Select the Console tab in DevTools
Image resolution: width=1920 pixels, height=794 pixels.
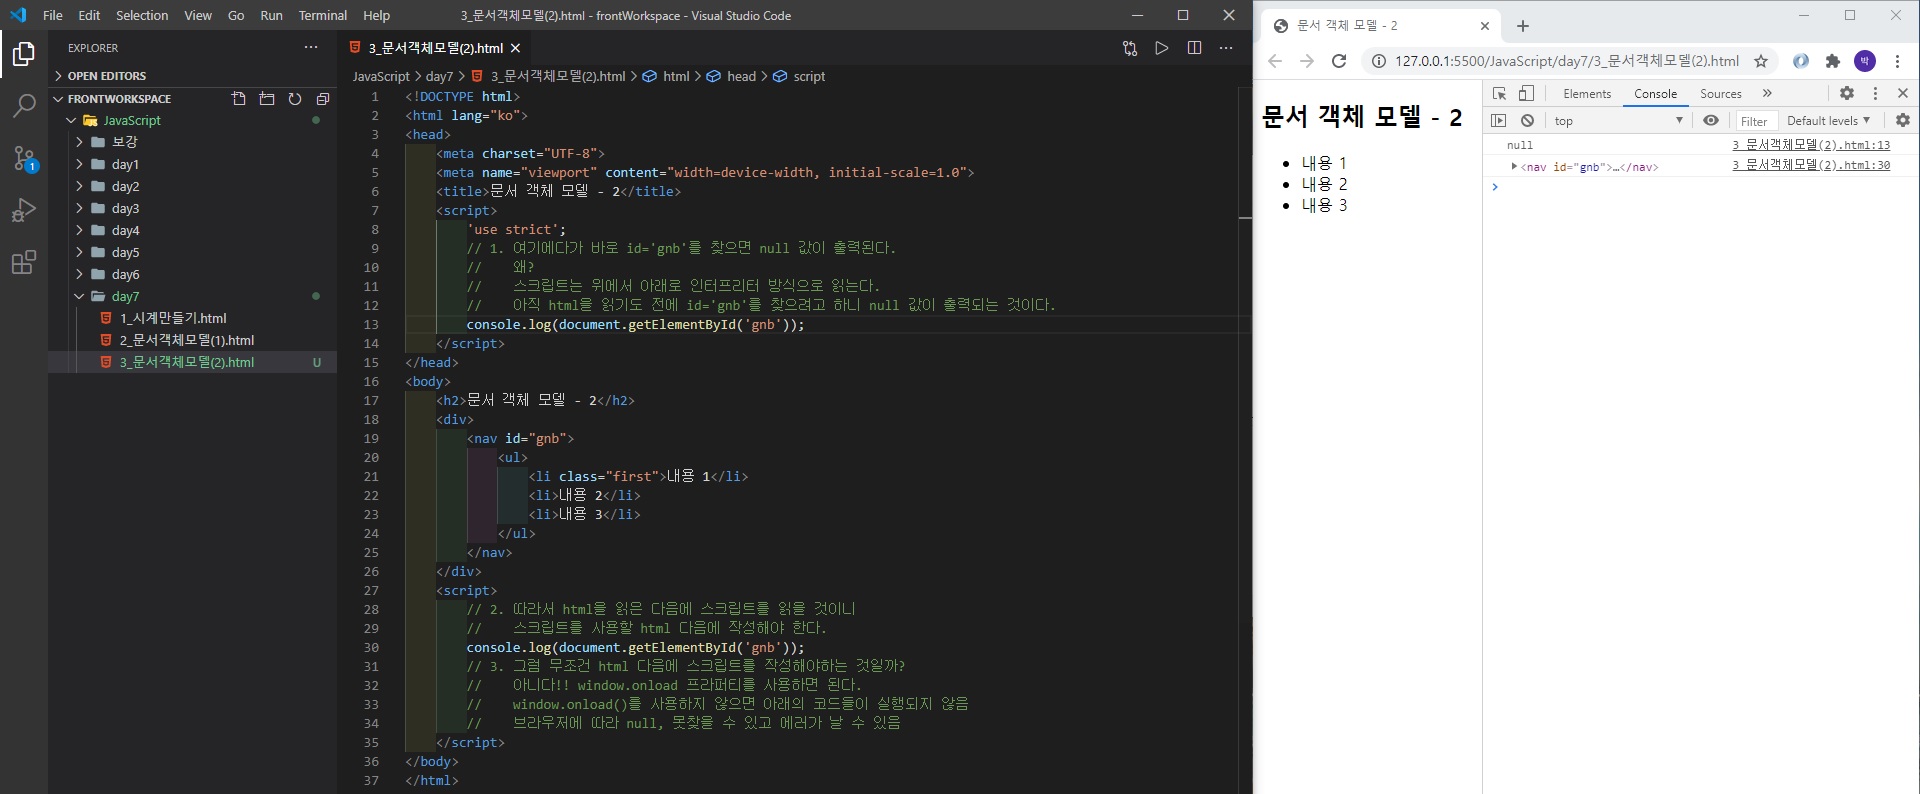click(x=1655, y=93)
